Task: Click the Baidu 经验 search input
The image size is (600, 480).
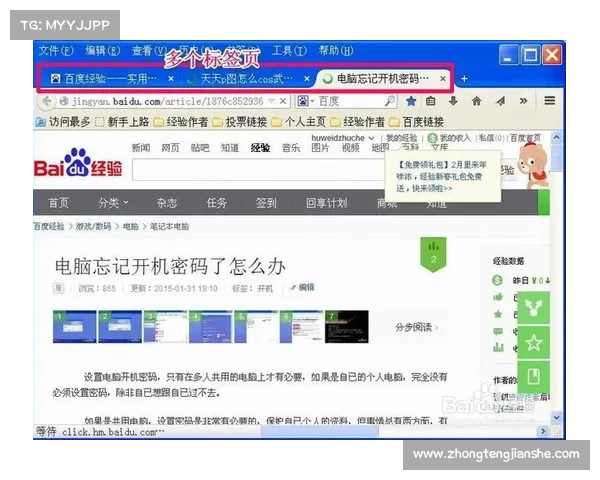Action: pyautogui.click(x=259, y=170)
